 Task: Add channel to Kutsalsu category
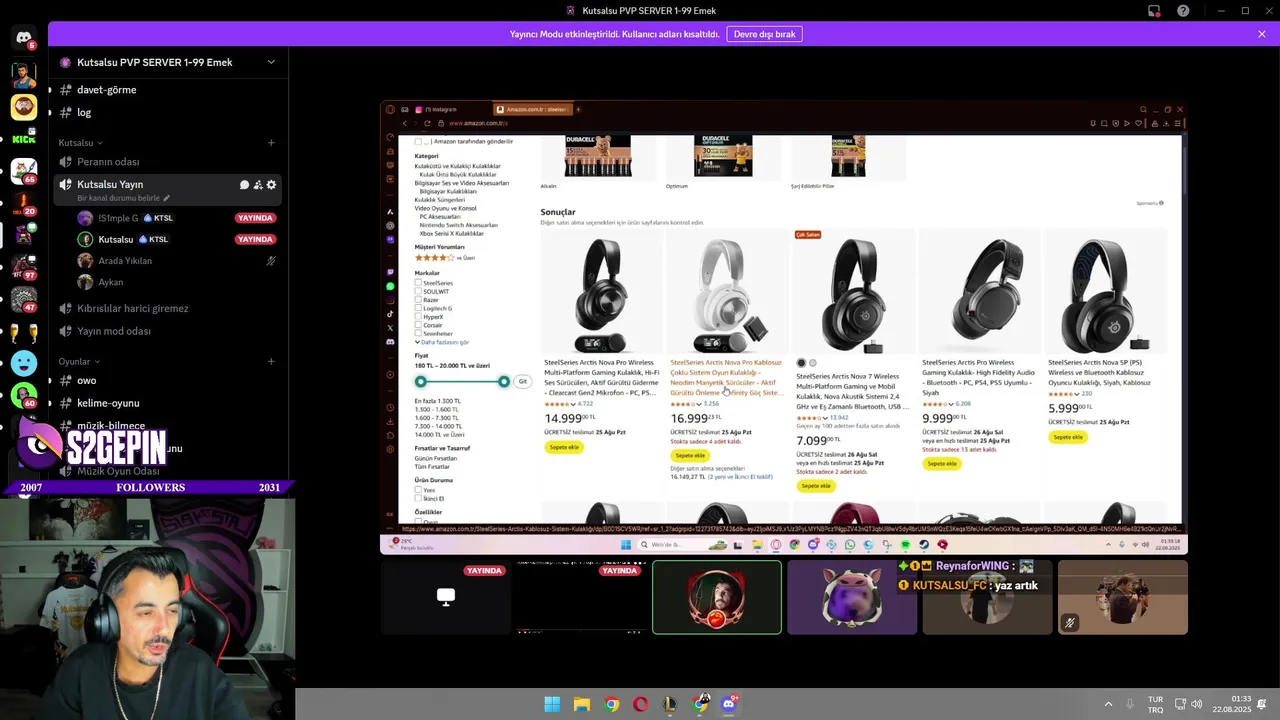271,143
